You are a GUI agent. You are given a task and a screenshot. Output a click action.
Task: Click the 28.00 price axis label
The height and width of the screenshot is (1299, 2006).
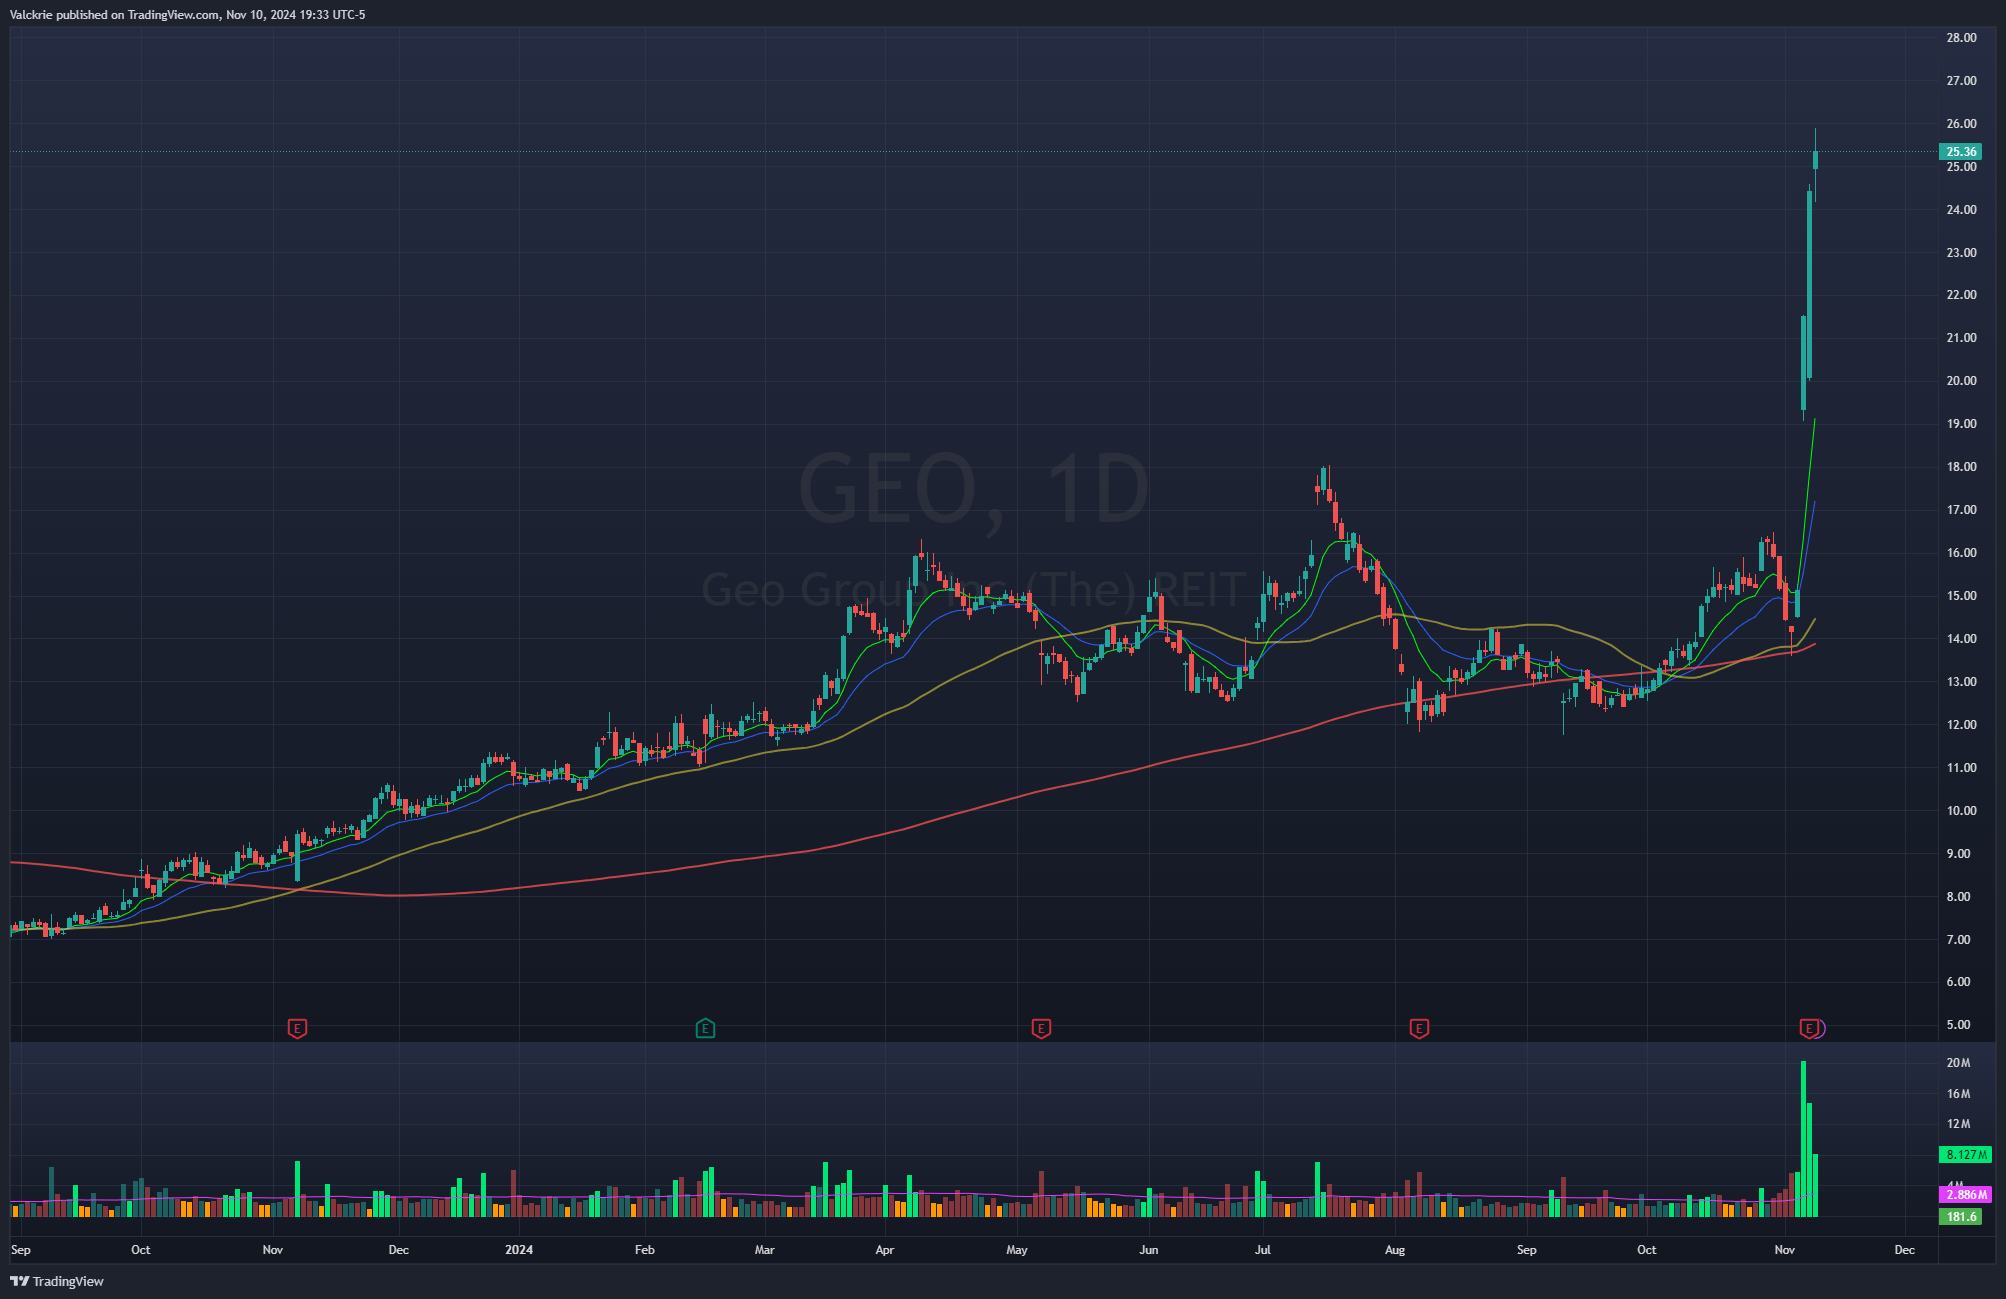click(1961, 38)
